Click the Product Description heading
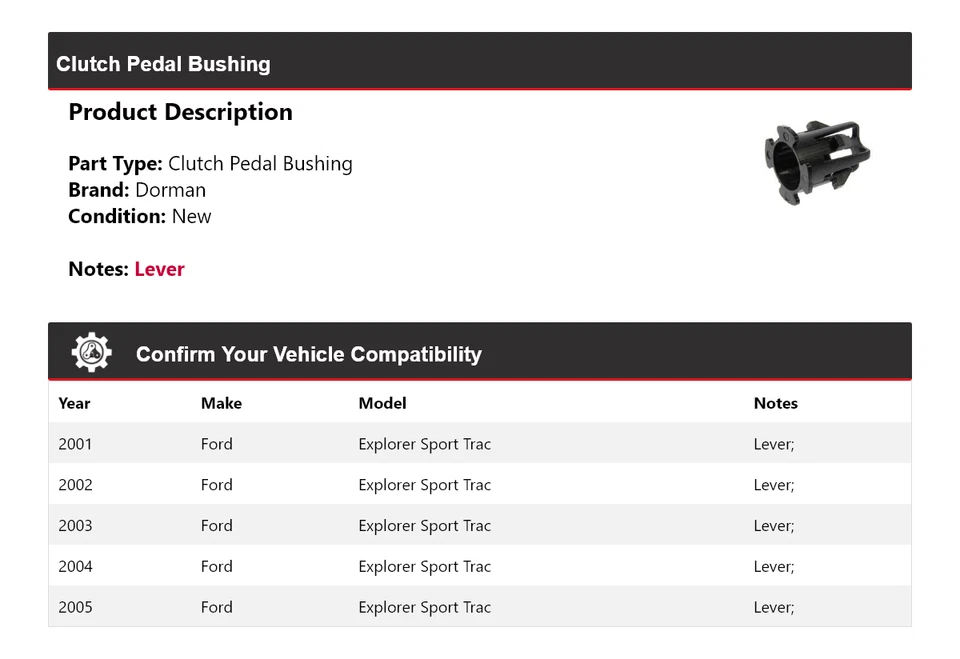 click(180, 112)
